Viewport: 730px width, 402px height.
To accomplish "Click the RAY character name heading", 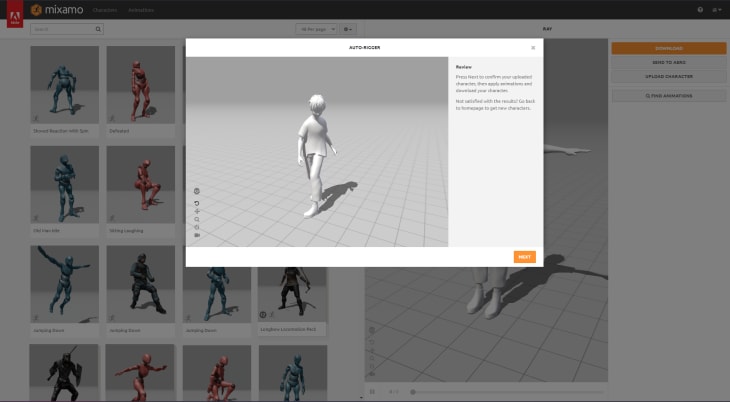I will pyautogui.click(x=547, y=29).
